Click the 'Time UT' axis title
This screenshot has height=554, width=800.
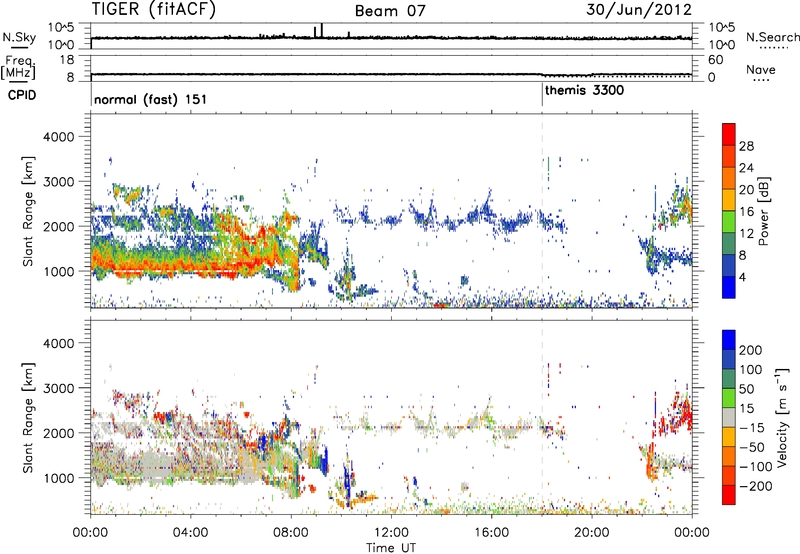point(391,548)
